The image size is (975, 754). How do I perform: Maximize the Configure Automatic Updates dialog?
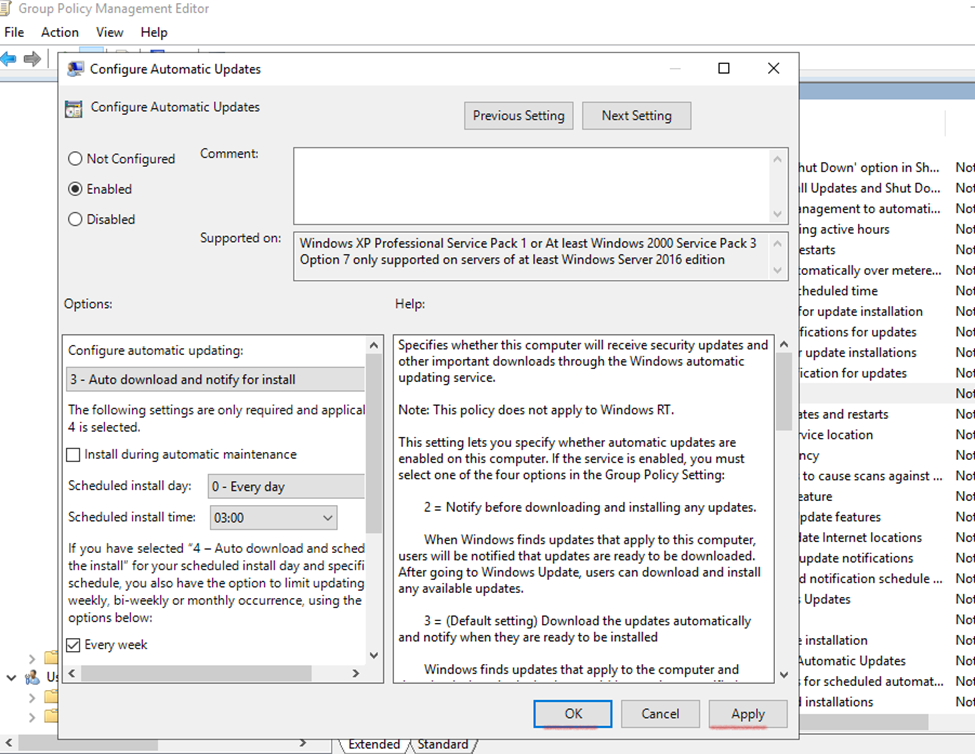pyautogui.click(x=724, y=68)
